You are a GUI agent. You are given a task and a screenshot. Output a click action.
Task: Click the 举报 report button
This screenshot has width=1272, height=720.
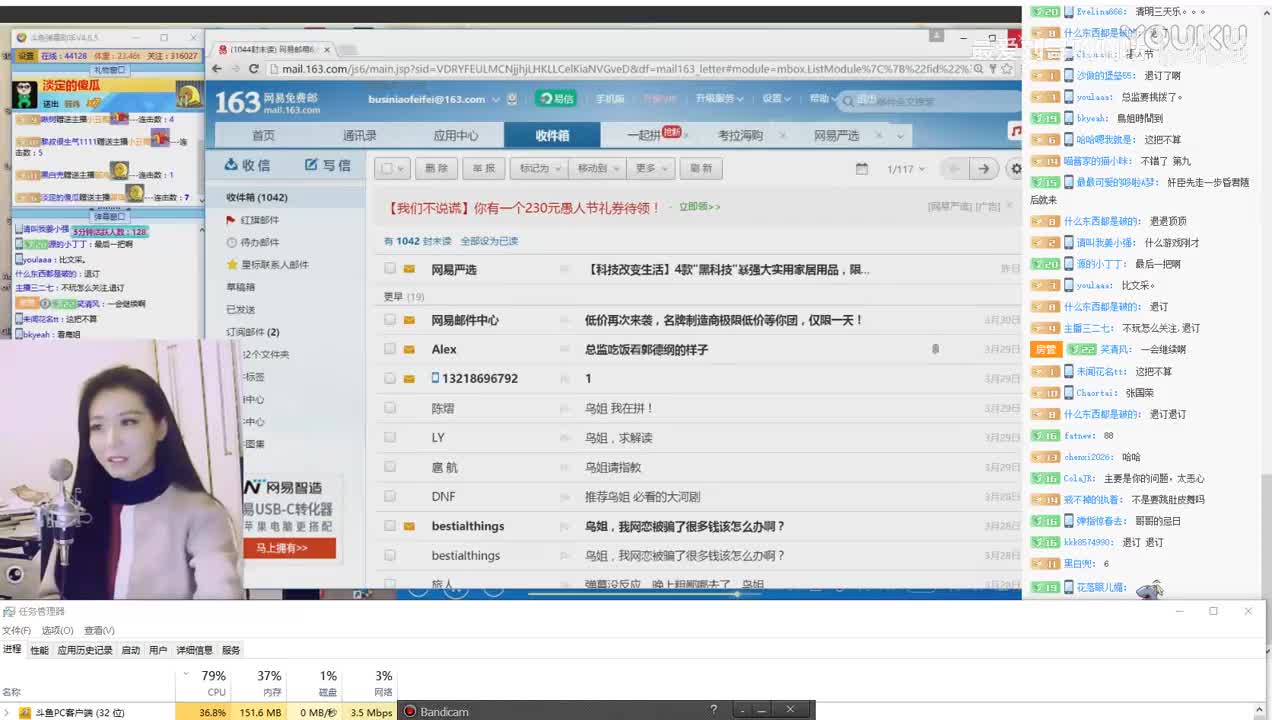(x=484, y=169)
